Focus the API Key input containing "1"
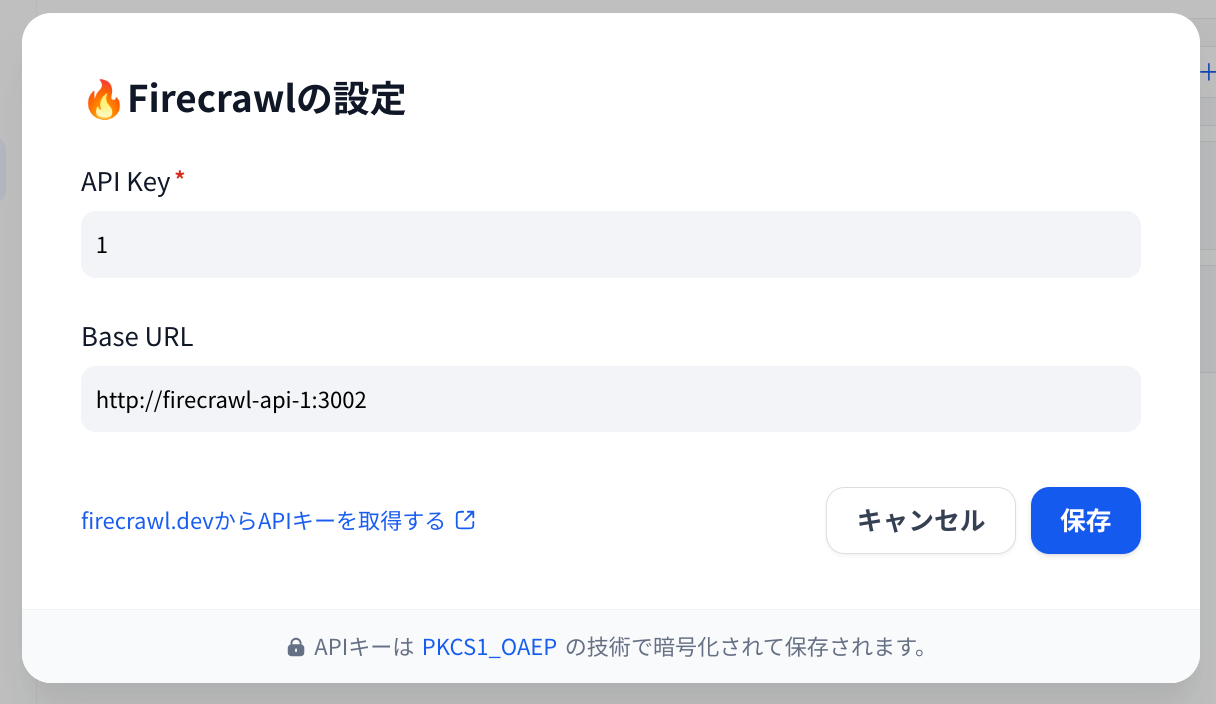Screen dimensions: 1216x704 [x=610, y=243]
